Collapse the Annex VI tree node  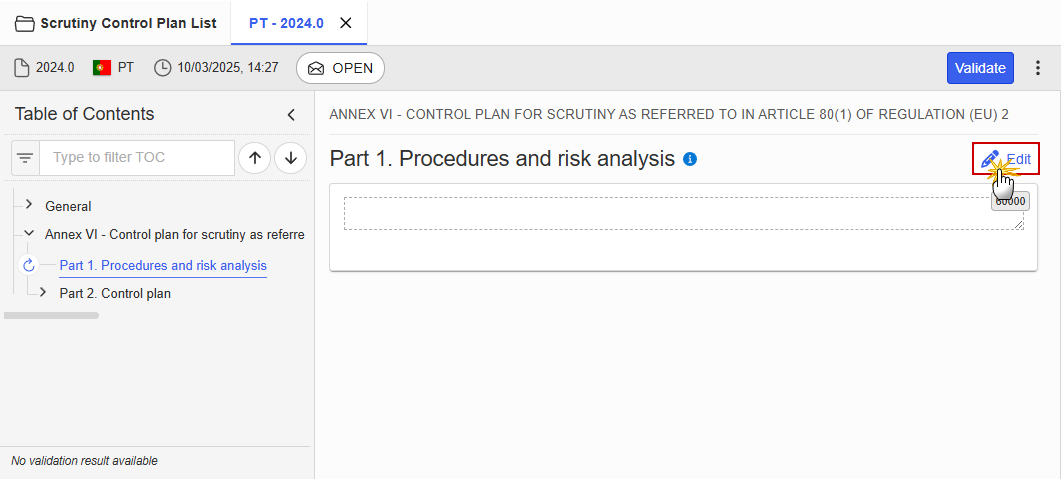(28, 233)
